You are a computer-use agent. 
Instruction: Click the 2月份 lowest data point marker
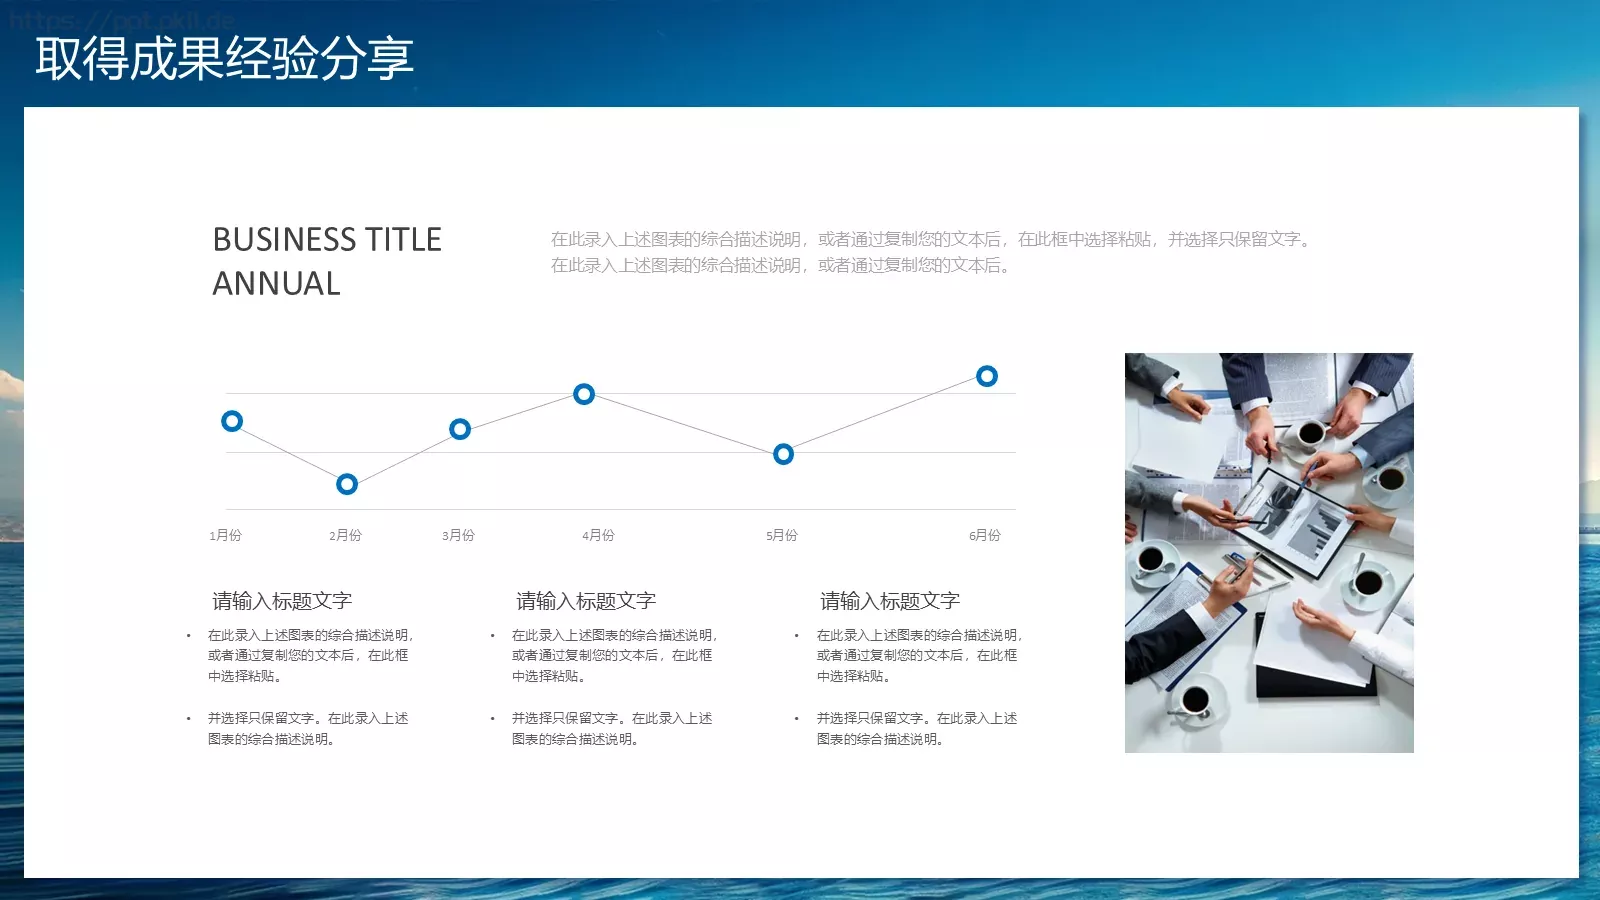(347, 484)
